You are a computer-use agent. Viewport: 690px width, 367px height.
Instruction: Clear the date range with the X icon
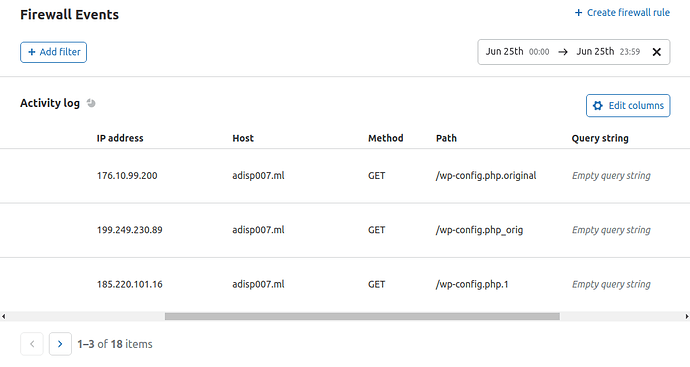click(x=657, y=52)
